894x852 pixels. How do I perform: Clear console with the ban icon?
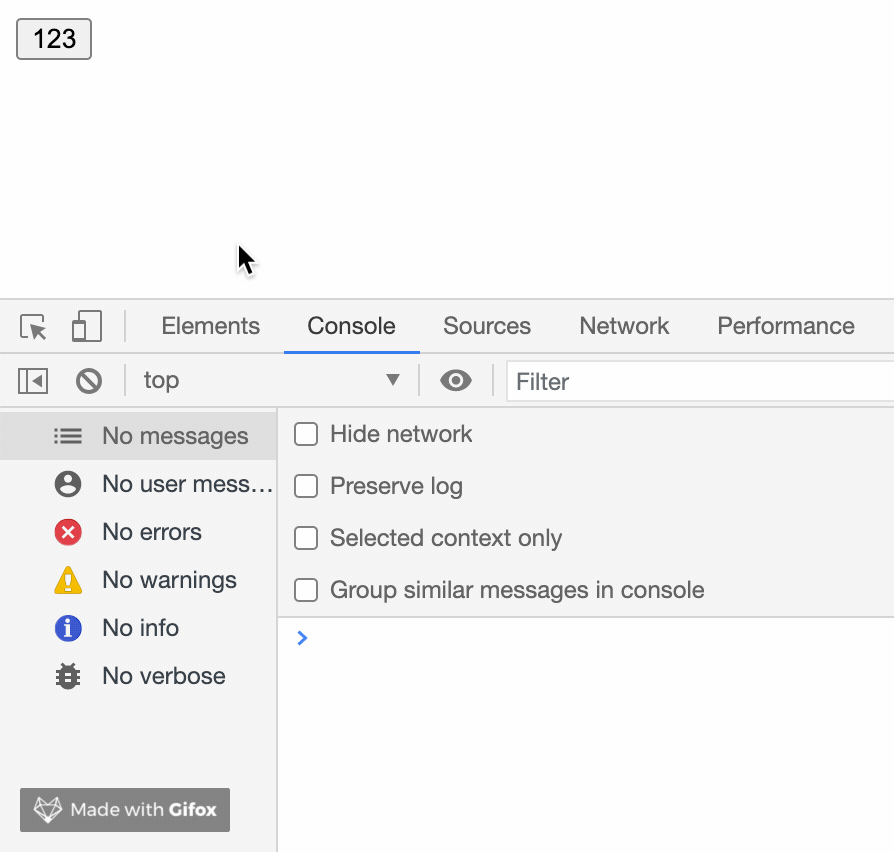(x=89, y=381)
